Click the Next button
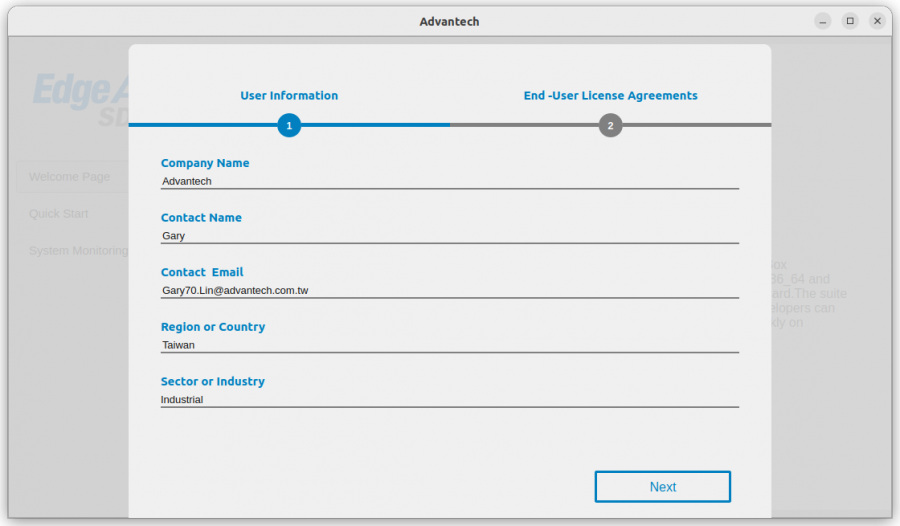Image resolution: width=900 pixels, height=526 pixels. [x=662, y=487]
